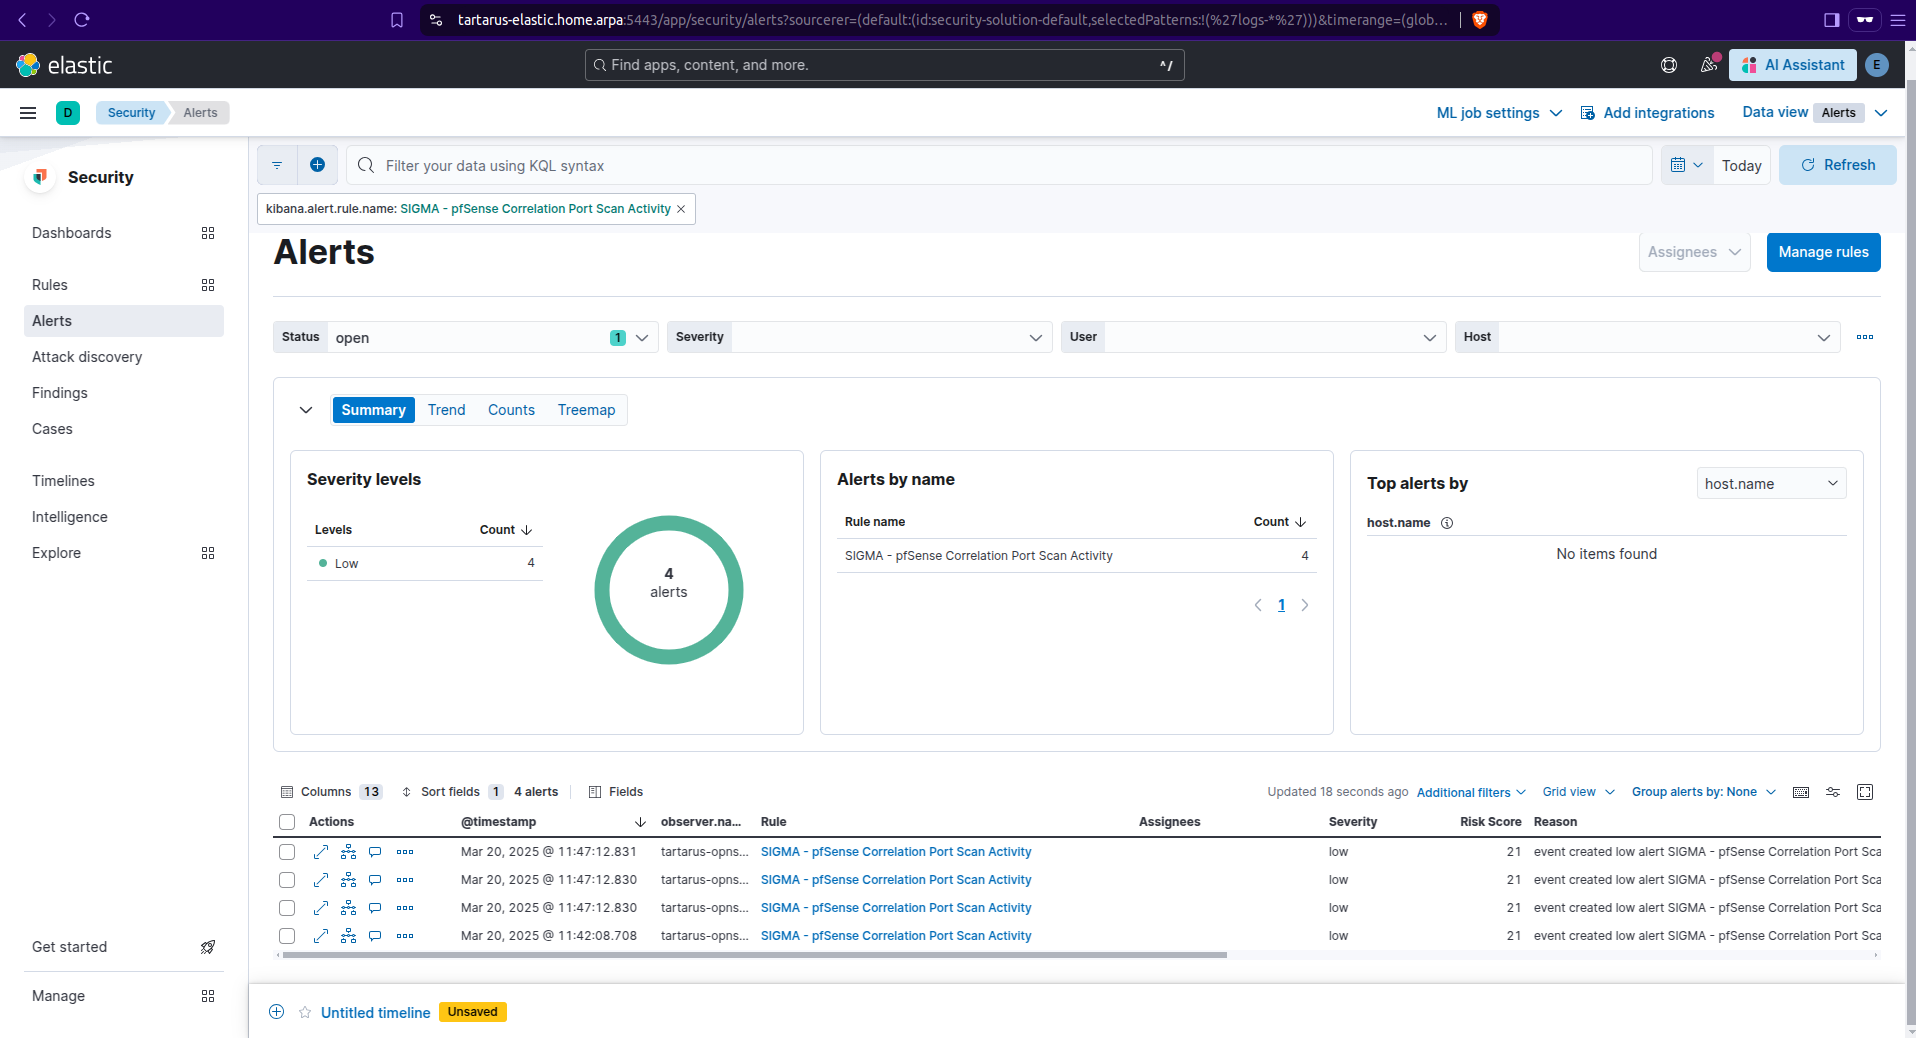
Task: Analyze event icon in second alert row
Action: (x=348, y=880)
